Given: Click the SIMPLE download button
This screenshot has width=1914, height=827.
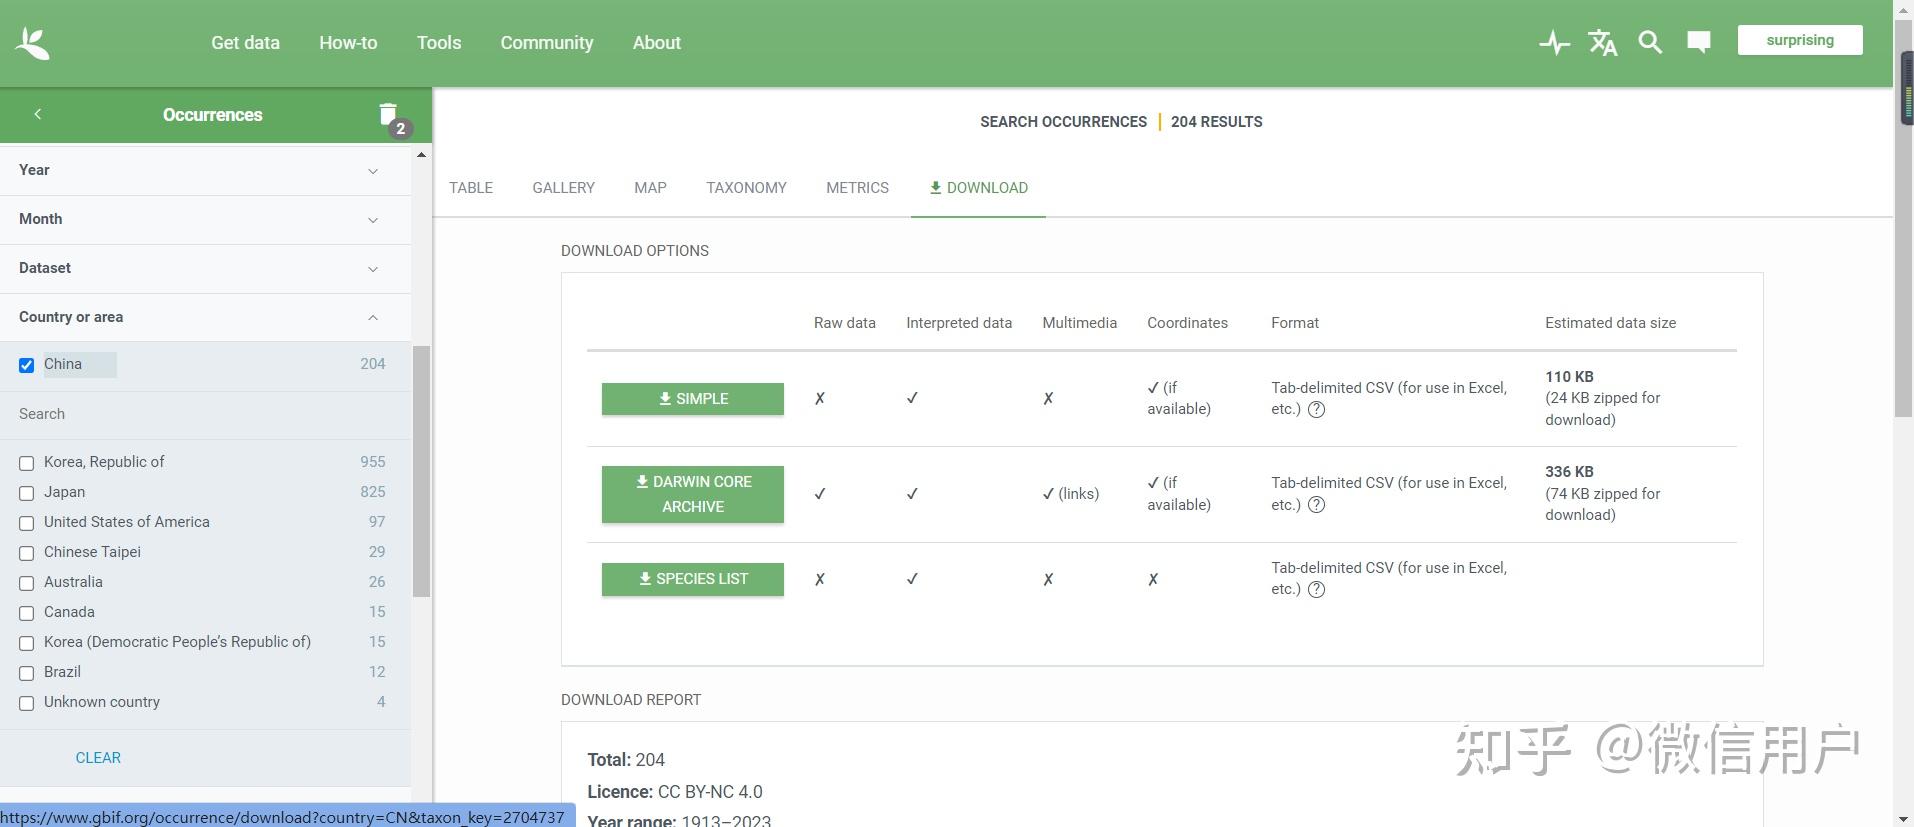Looking at the screenshot, I should point(693,399).
